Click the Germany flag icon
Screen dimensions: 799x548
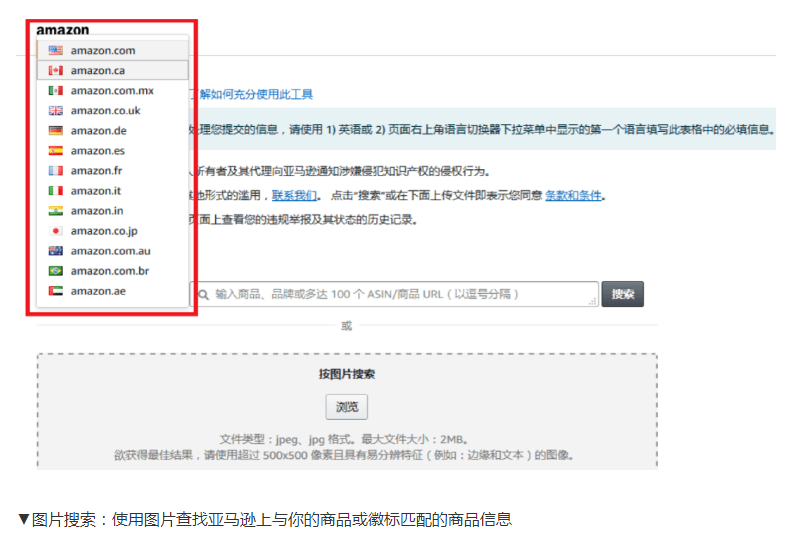[56, 131]
